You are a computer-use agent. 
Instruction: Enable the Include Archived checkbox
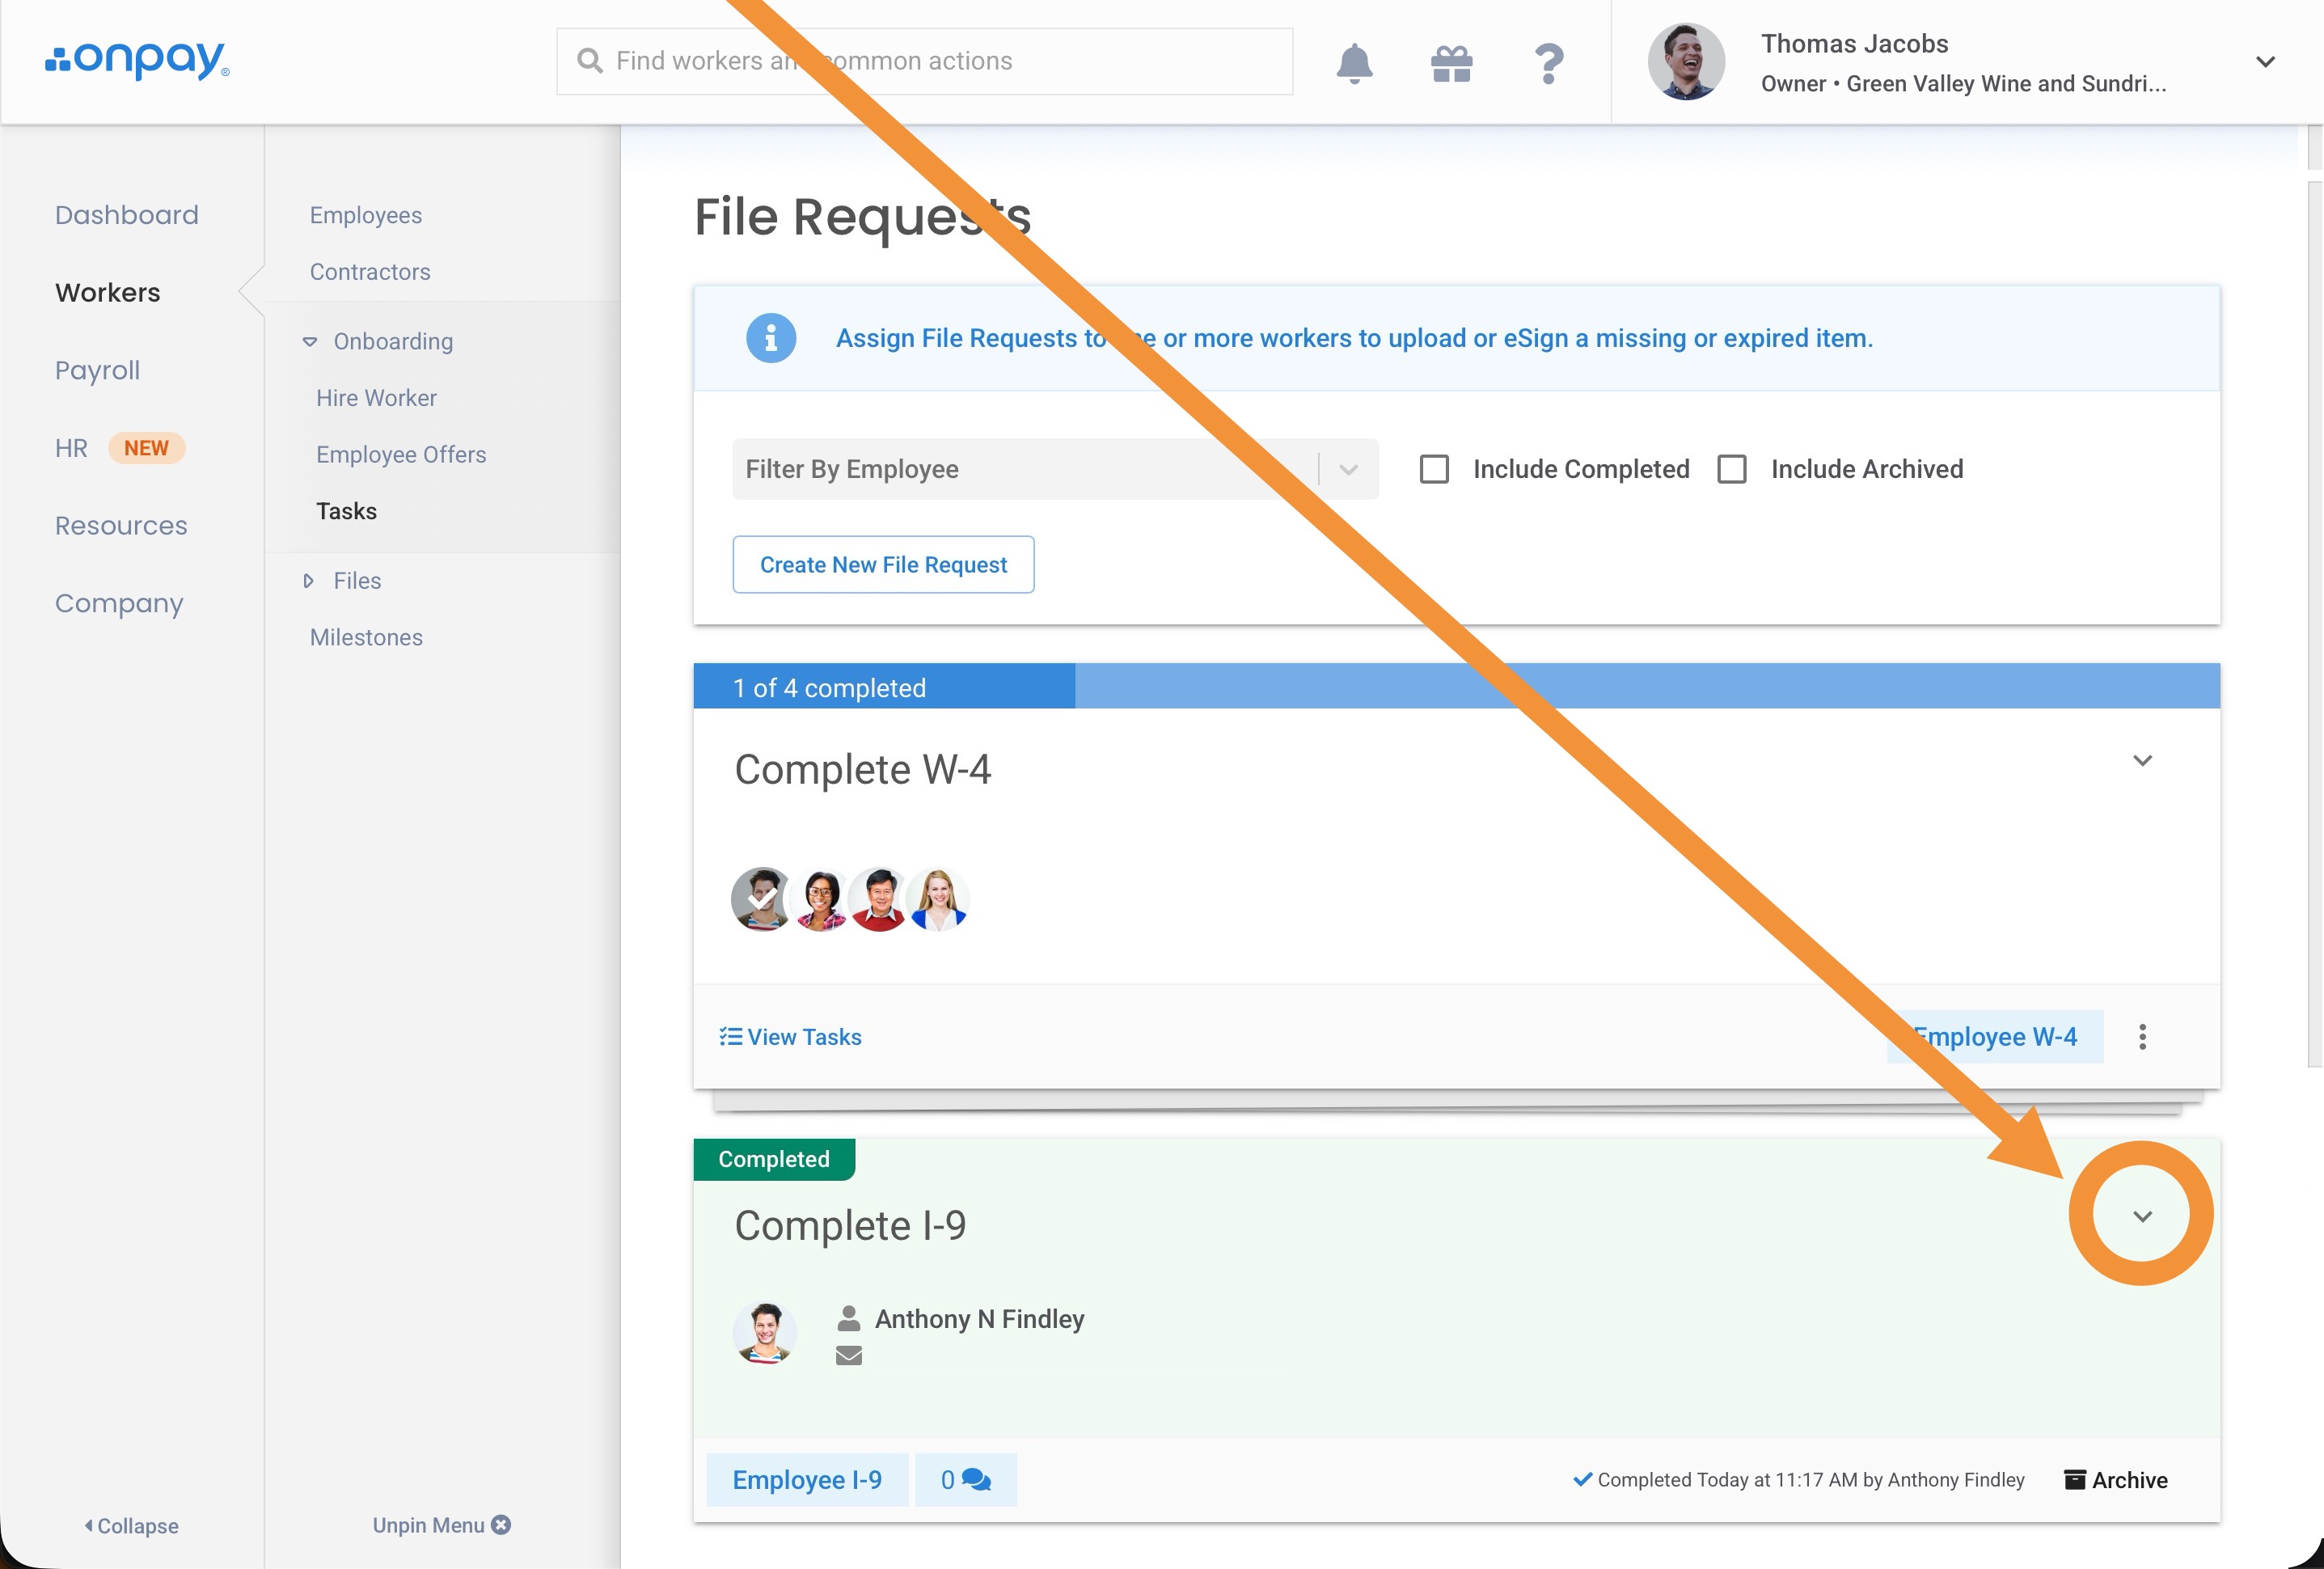(1732, 469)
